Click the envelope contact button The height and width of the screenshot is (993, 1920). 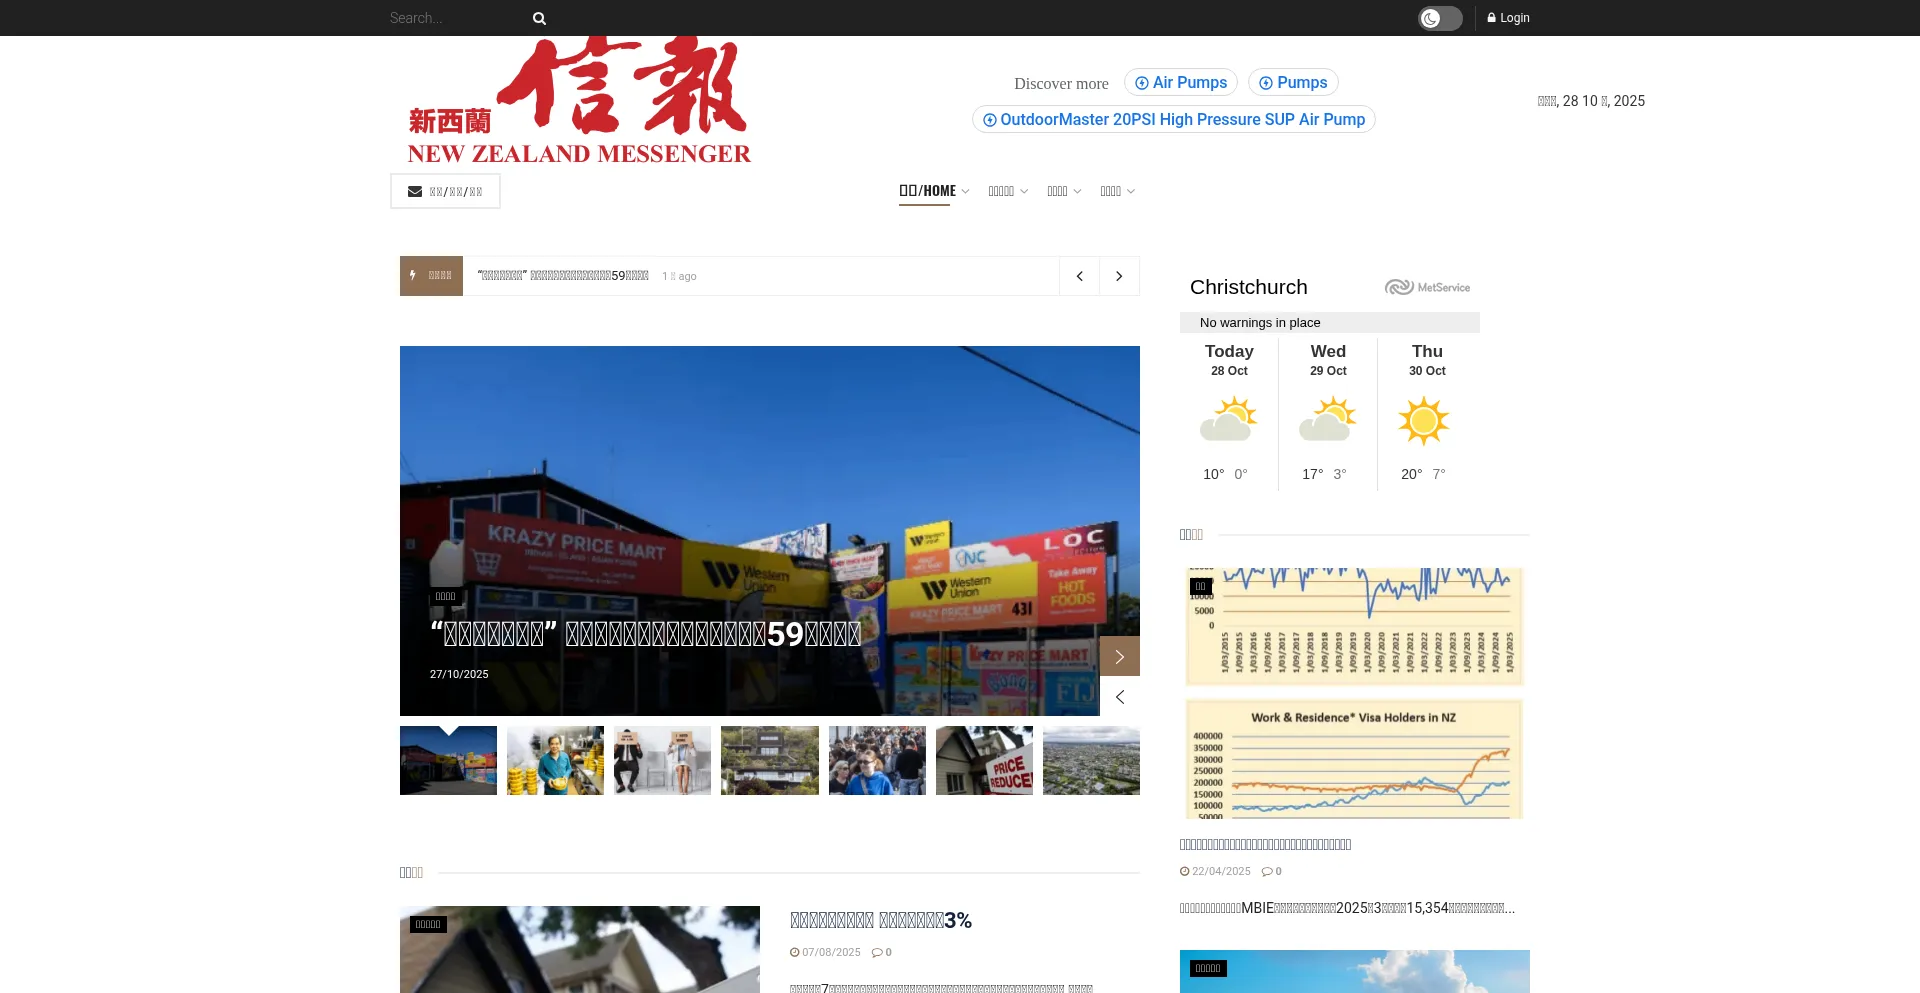[445, 191]
